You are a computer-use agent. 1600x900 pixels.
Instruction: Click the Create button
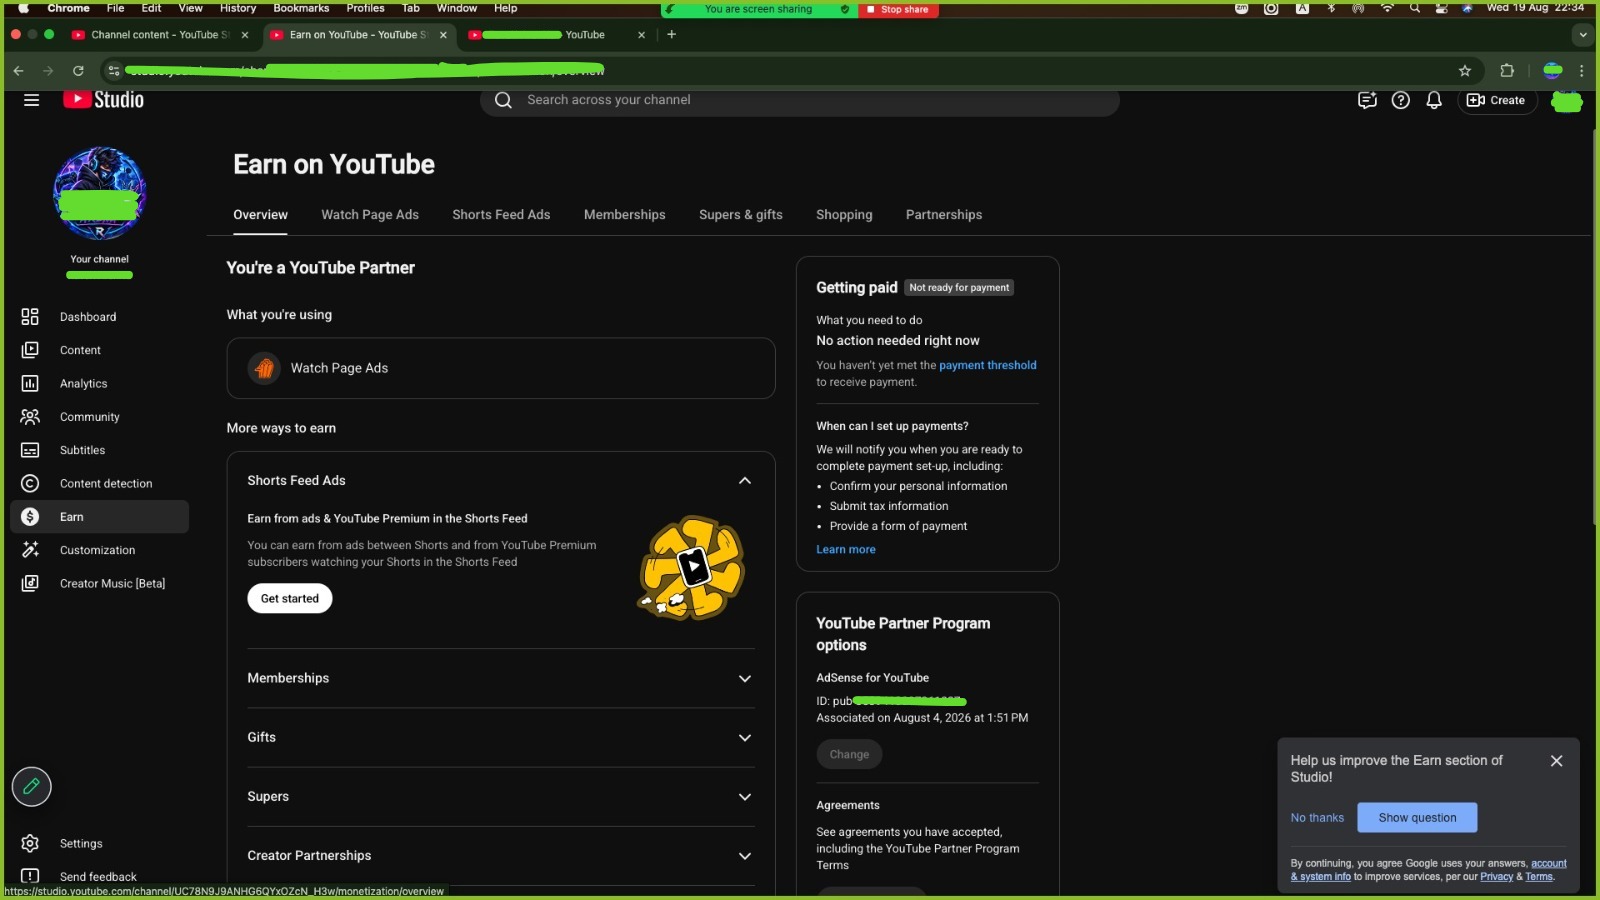[1497, 100]
